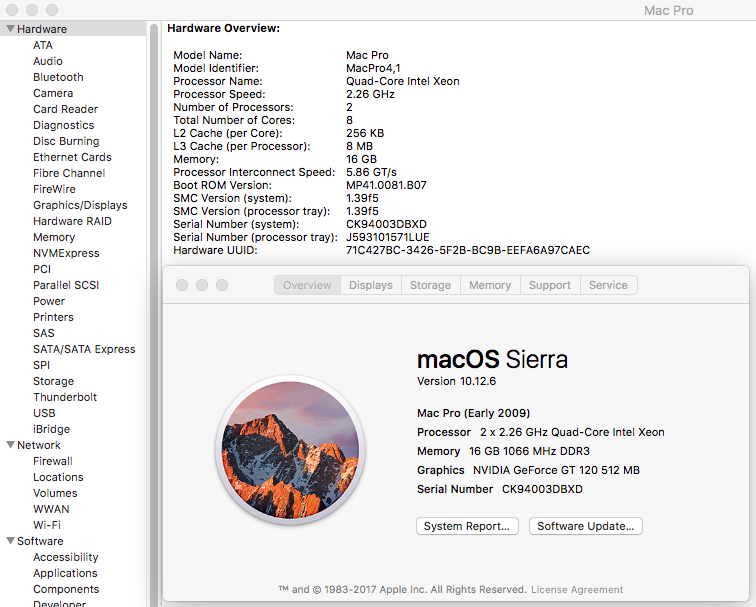
Task: Minimize the About This Mac window
Action: pos(202,285)
